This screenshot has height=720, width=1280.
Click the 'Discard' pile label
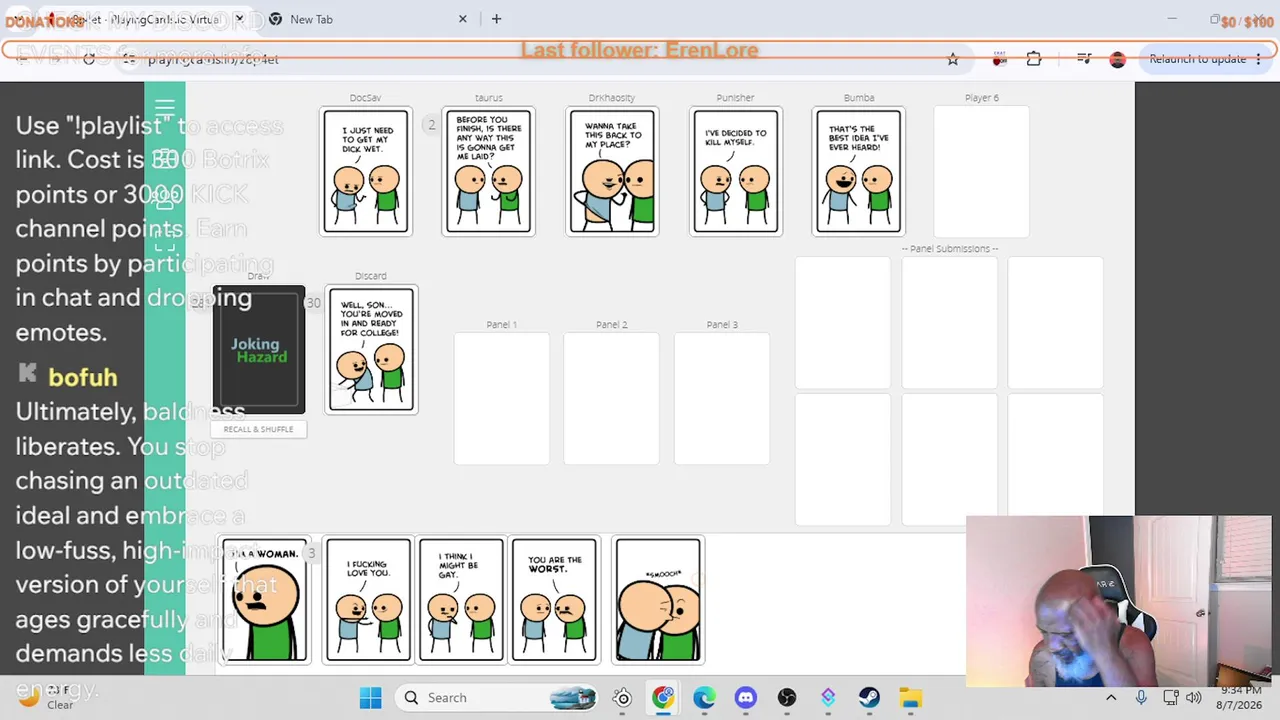370,276
